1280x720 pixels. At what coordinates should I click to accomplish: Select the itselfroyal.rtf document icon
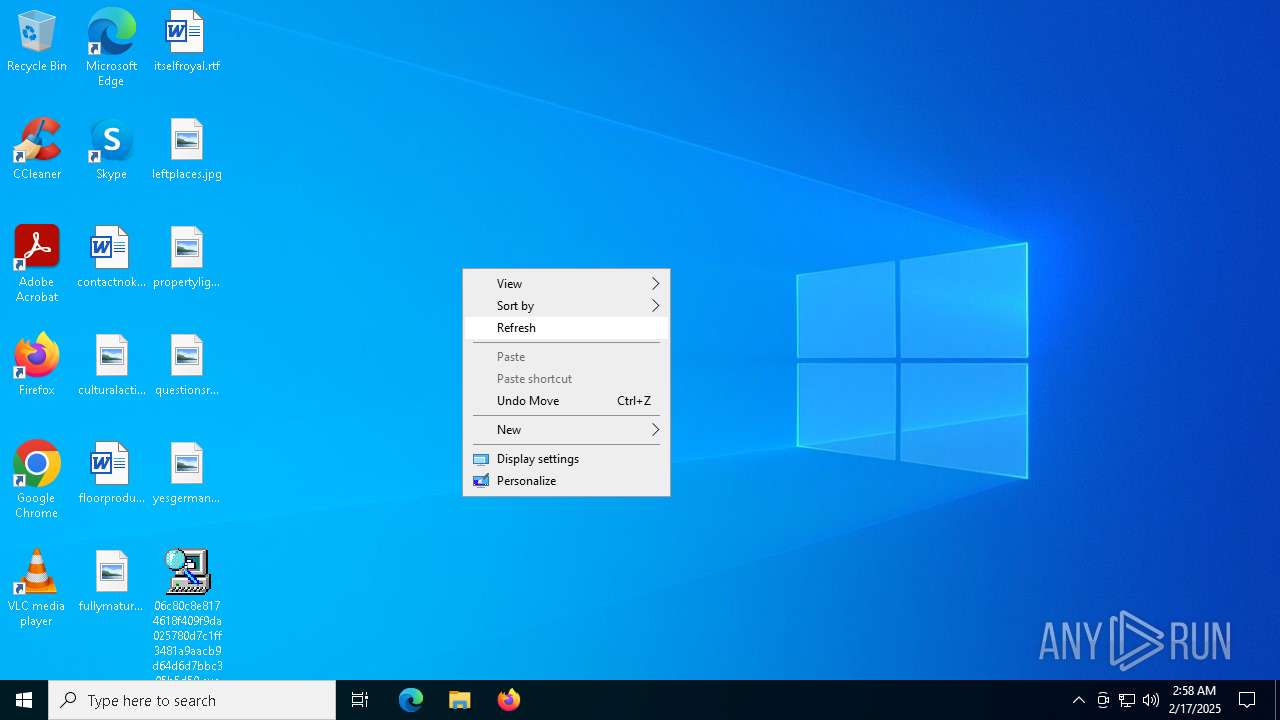[x=187, y=42]
